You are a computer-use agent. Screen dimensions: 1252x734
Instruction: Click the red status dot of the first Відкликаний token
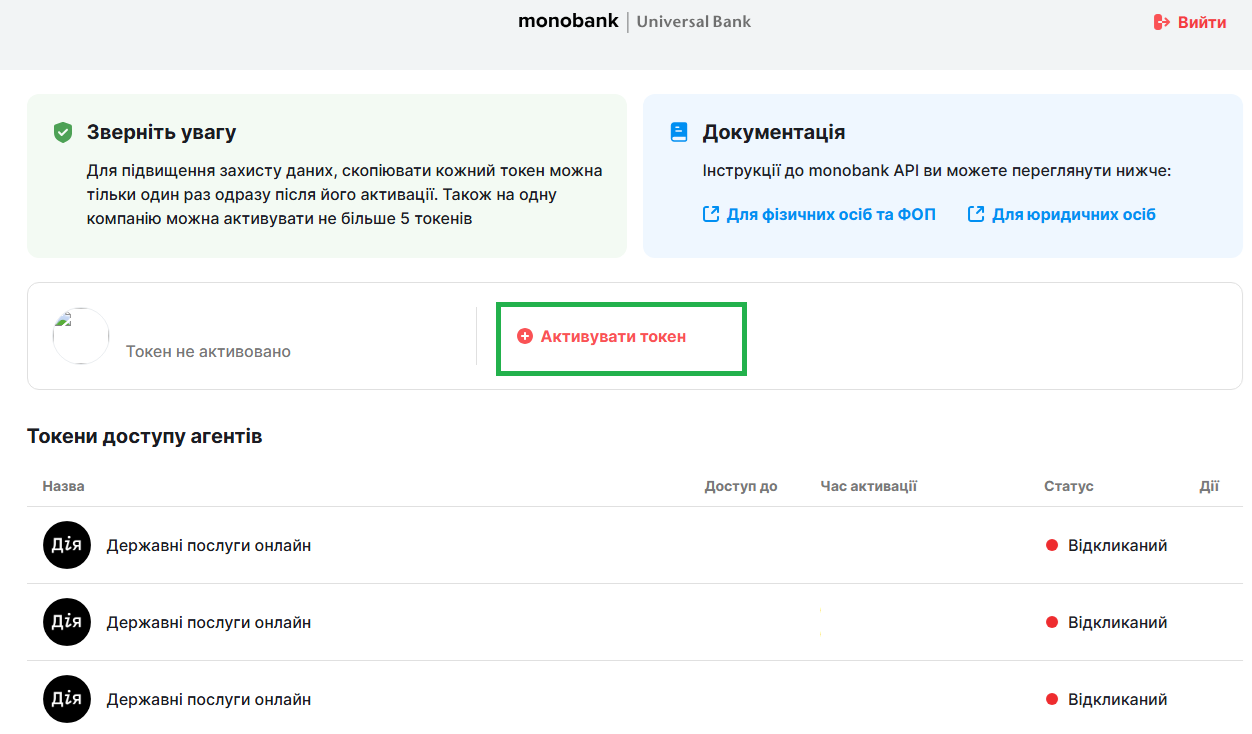point(1051,545)
